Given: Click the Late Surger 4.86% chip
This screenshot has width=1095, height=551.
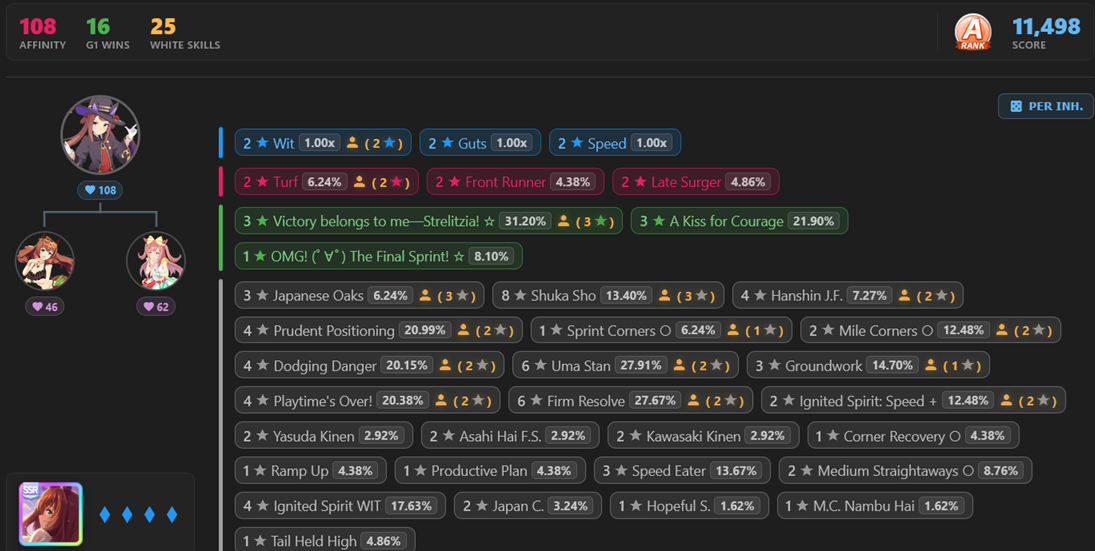Looking at the screenshot, I should (x=696, y=182).
